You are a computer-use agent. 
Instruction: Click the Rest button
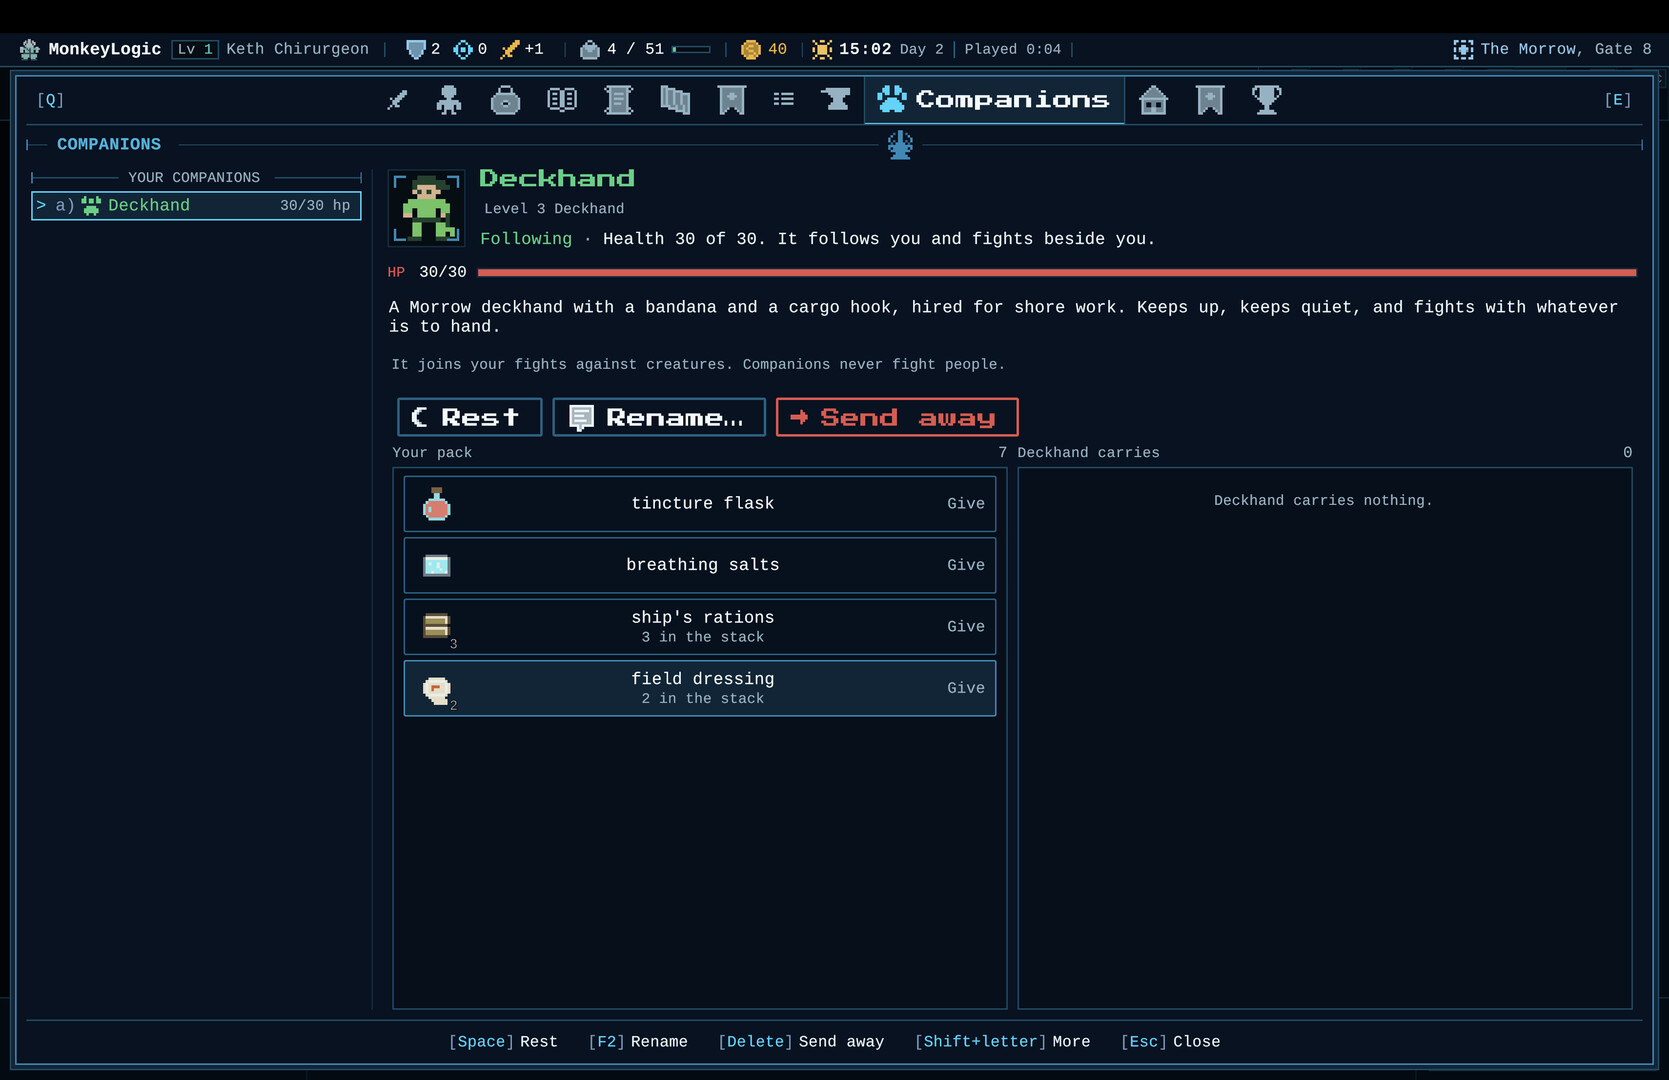470,417
